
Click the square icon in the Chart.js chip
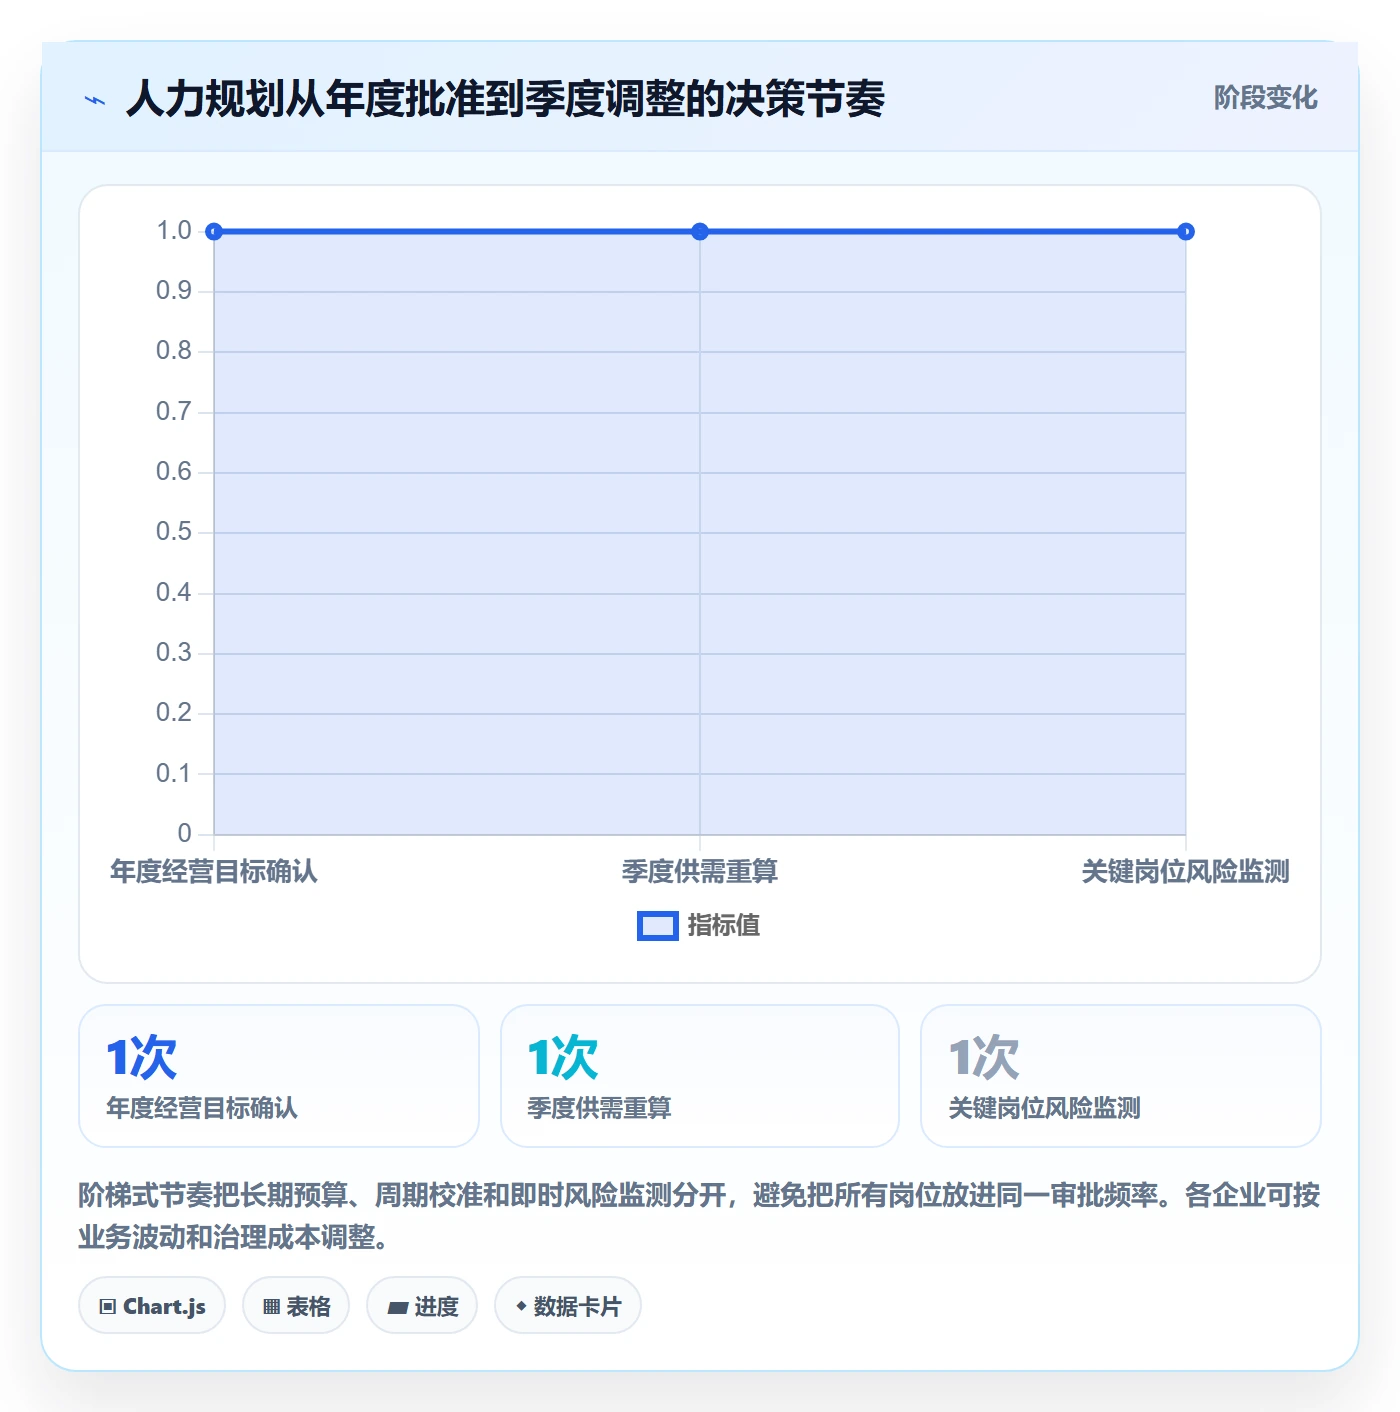point(108,1307)
